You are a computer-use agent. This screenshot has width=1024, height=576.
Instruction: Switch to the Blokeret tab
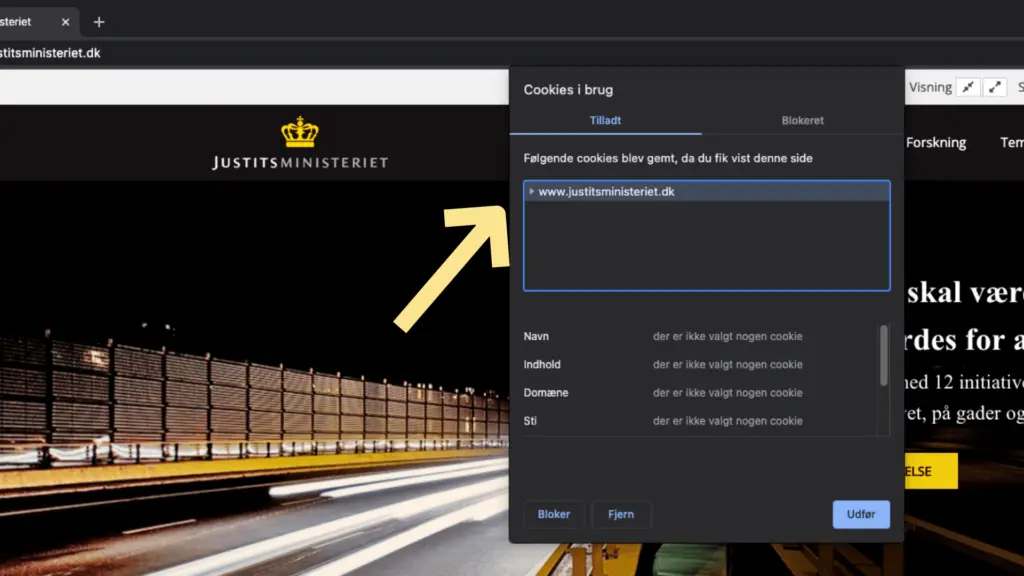[x=802, y=120]
